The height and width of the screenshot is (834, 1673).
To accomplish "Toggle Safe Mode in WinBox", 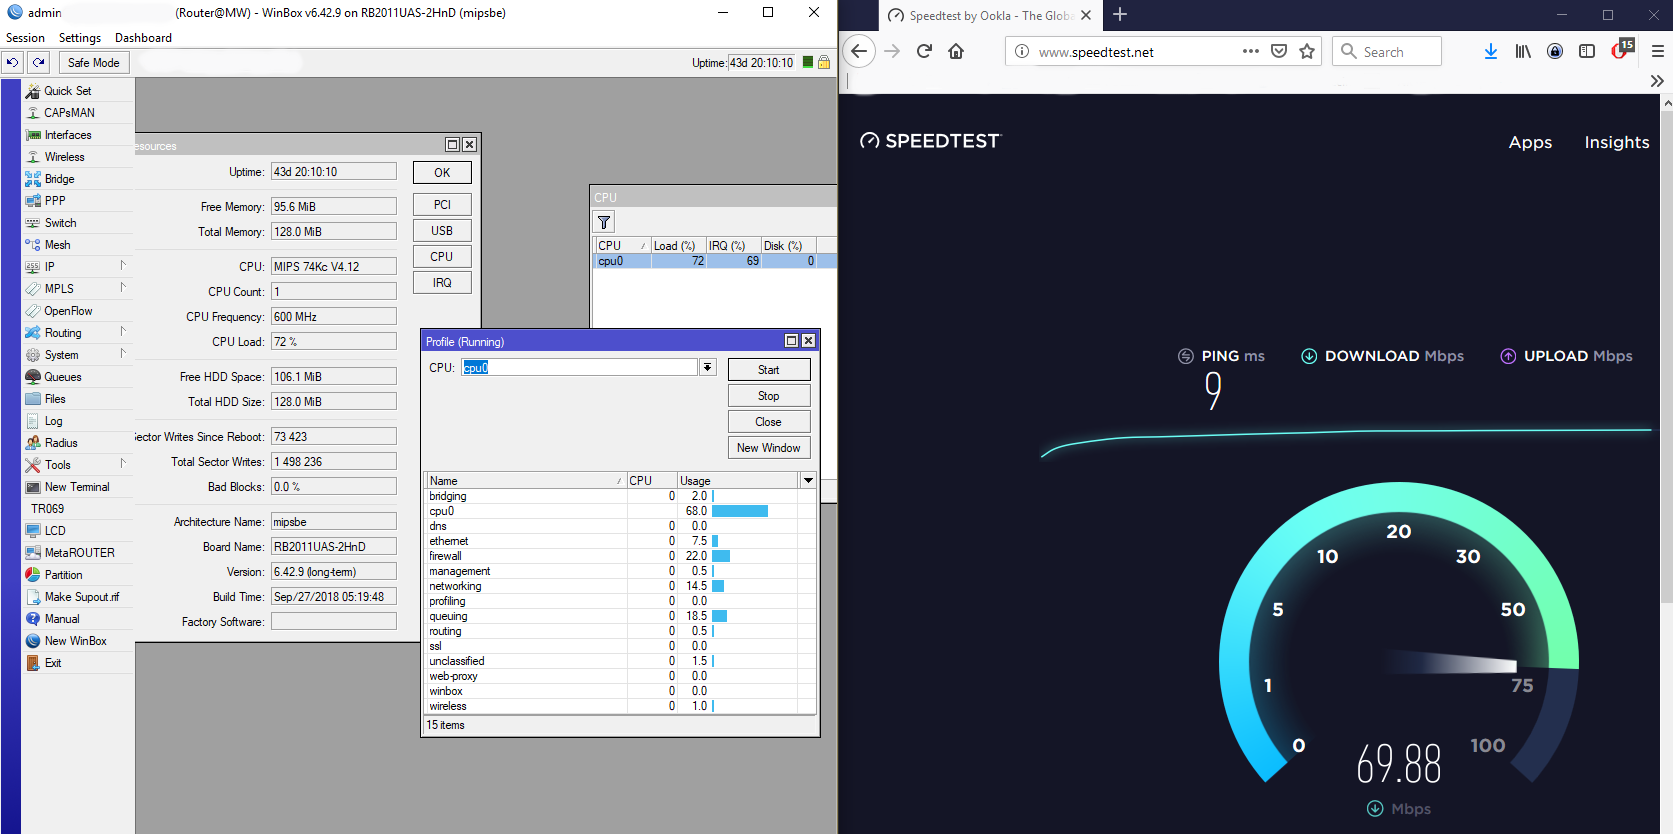I will click(93, 62).
